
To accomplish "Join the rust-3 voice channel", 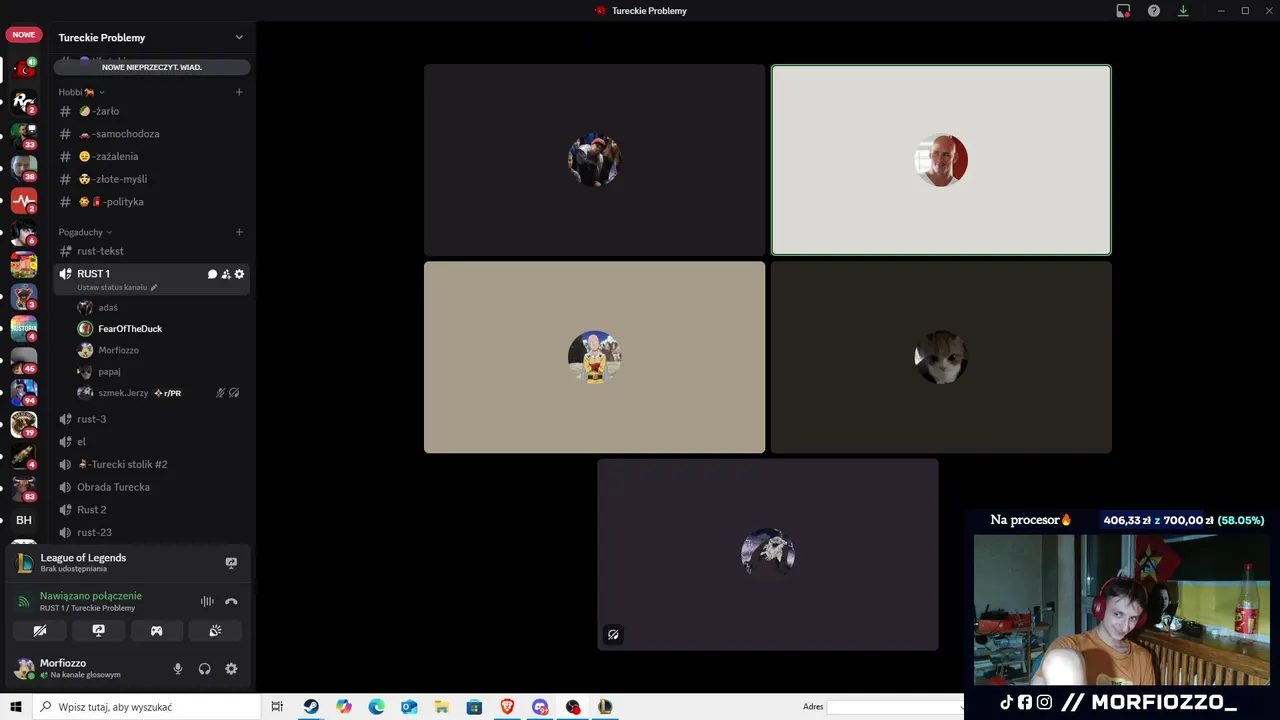I will click(152, 419).
